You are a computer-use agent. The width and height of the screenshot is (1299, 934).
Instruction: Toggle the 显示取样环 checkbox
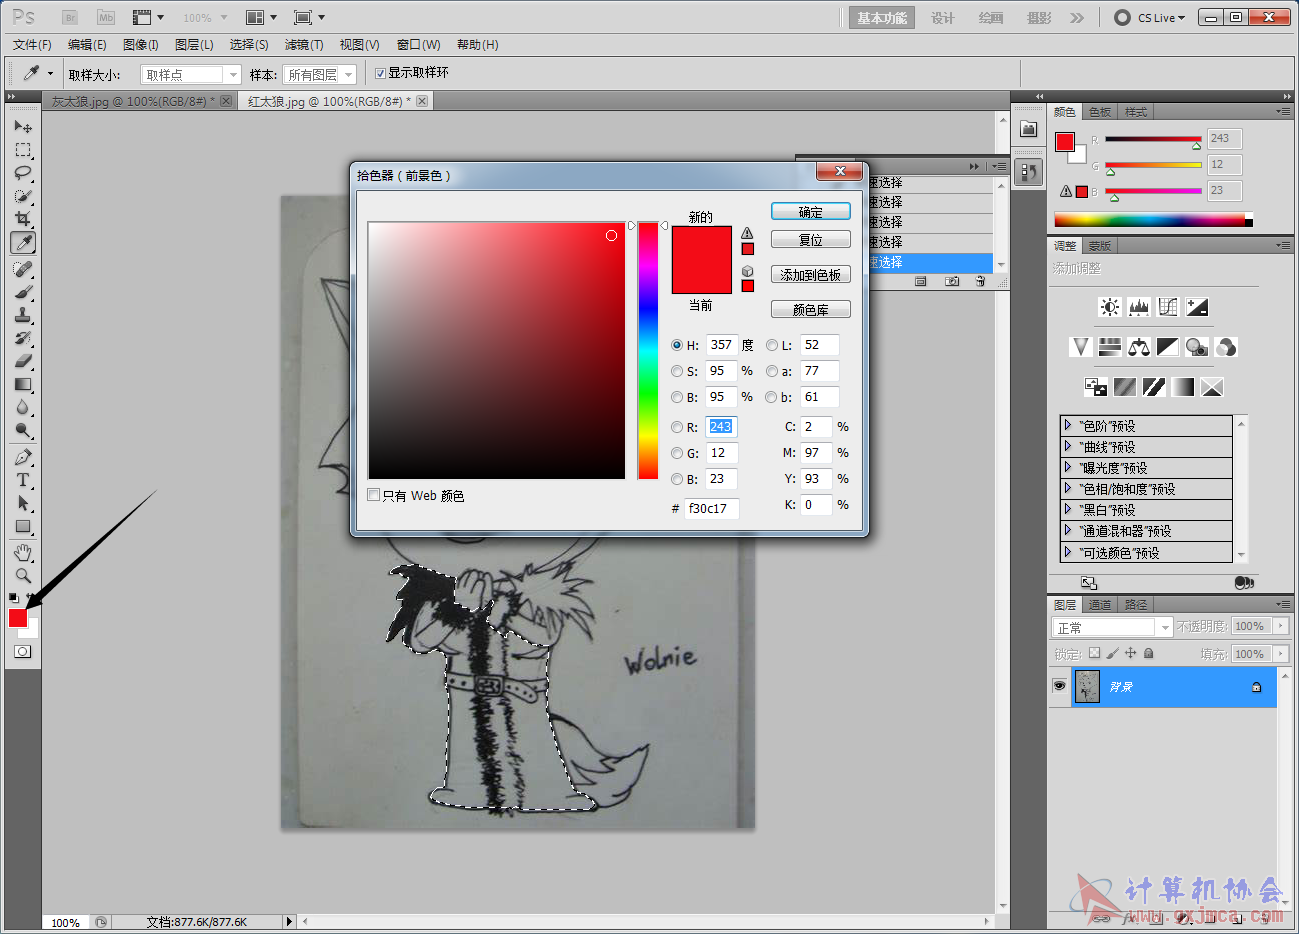[x=380, y=73]
